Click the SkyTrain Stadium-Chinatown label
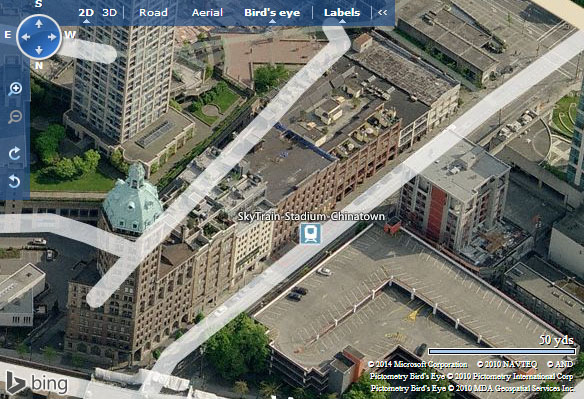This screenshot has width=584, height=399. tap(311, 216)
